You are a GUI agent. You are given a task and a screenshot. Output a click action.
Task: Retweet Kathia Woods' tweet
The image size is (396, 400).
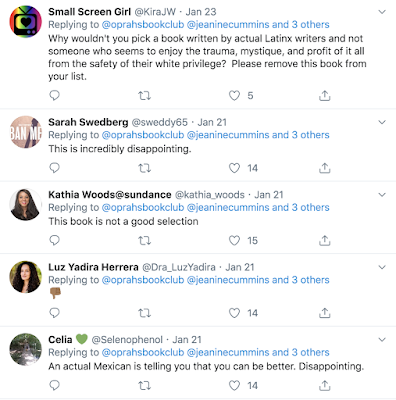click(144, 241)
